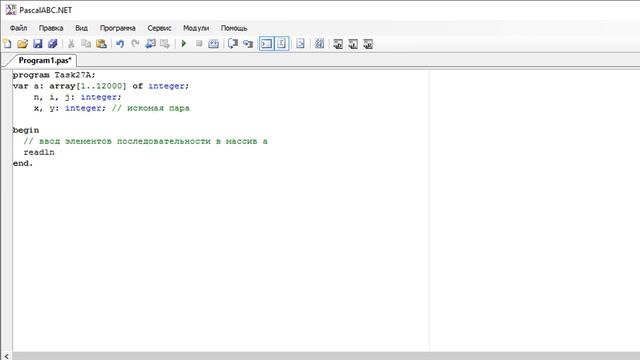Open the Вид menu
Viewport: 640px width, 360px height.
81,28
